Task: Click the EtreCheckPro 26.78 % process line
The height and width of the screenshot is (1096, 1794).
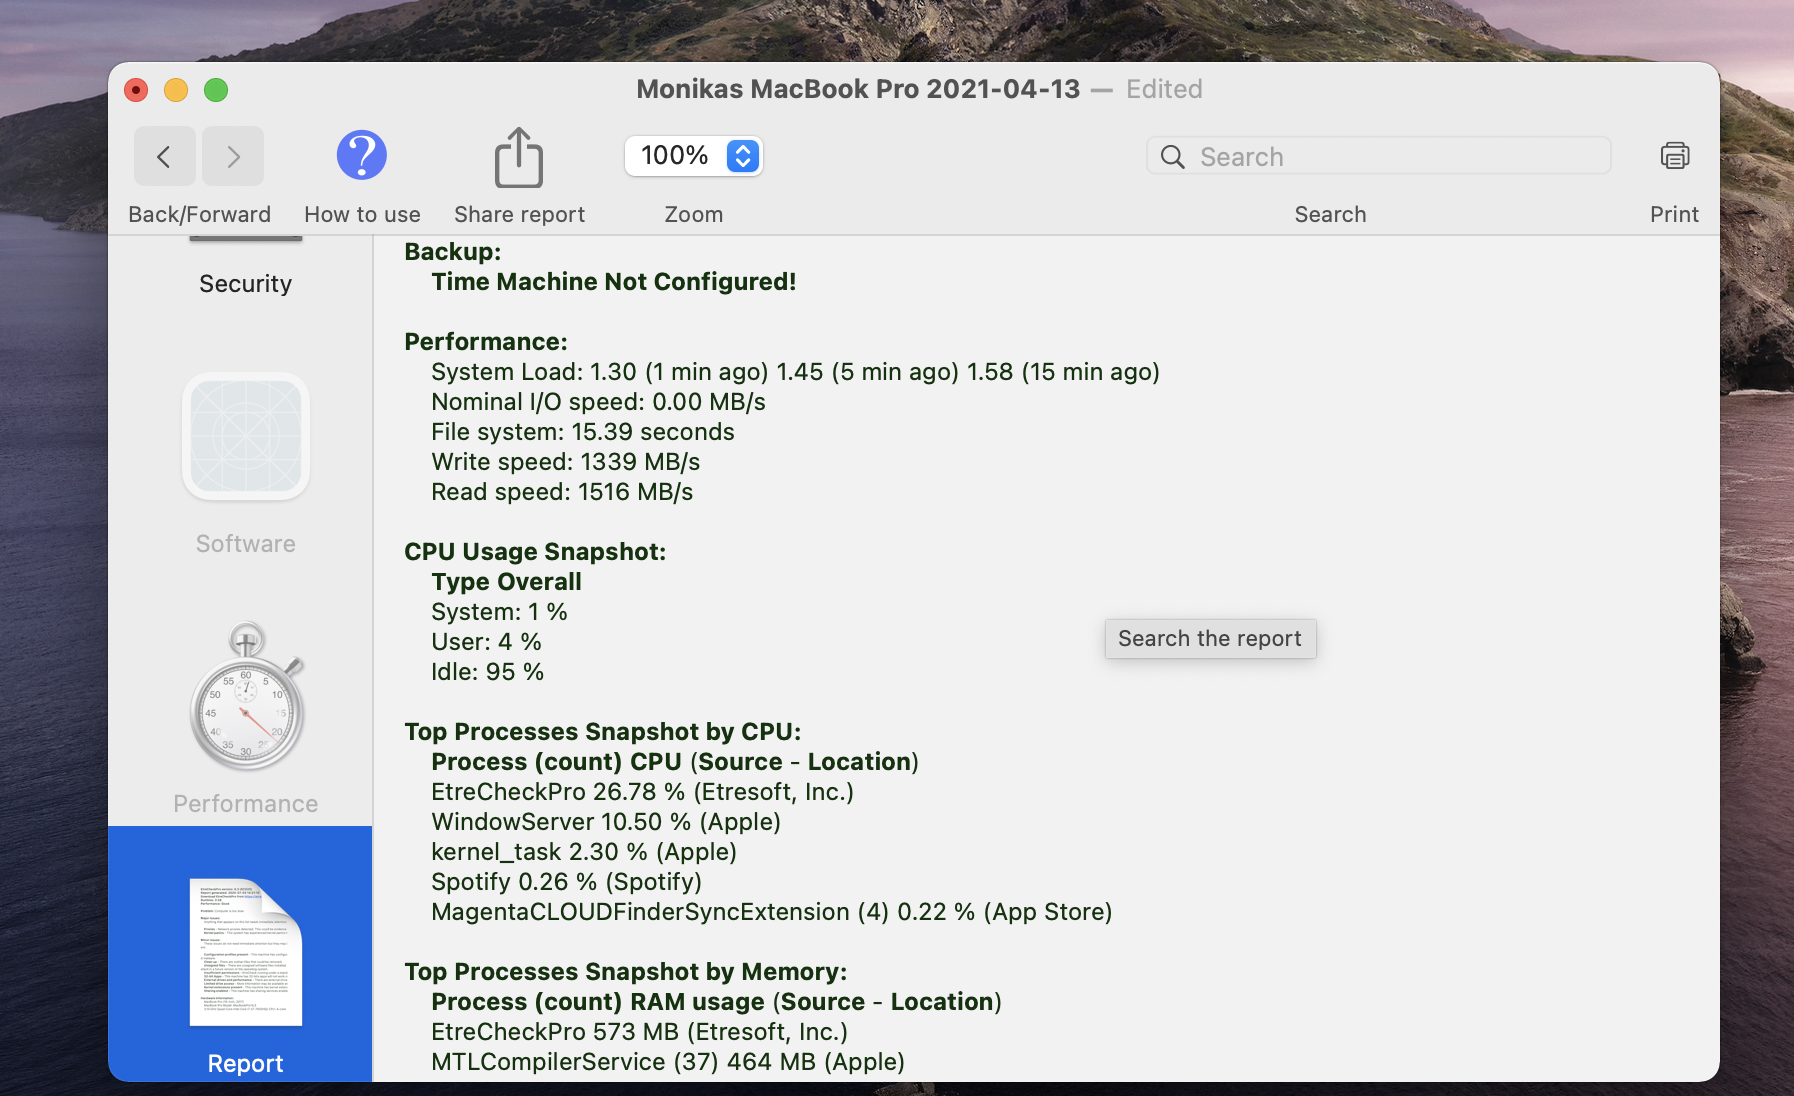Action: coord(643,792)
